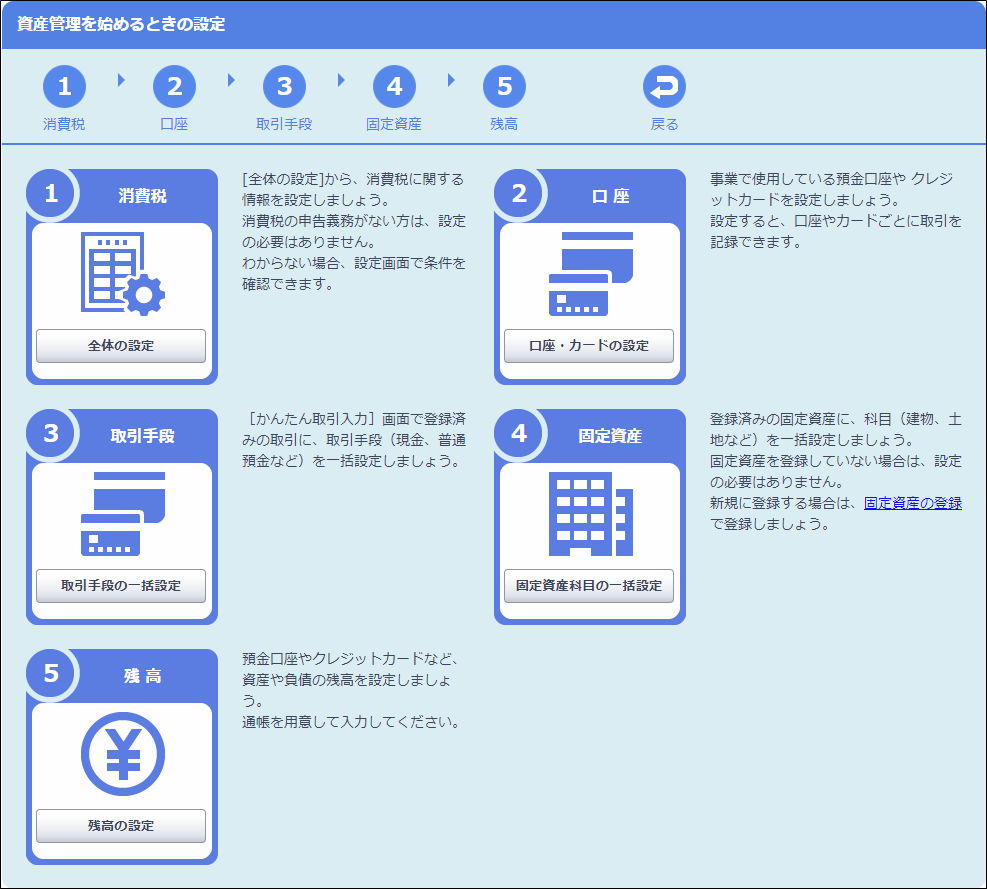Click step 1 消費税 circle in top navigation
The height and width of the screenshot is (889, 987).
(64, 88)
